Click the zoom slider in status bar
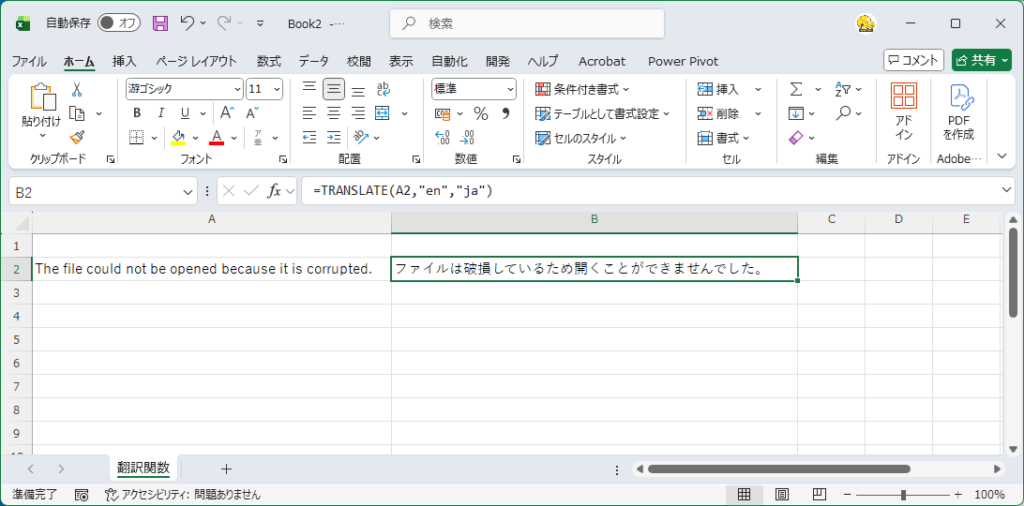The width and height of the screenshot is (1024, 506). [x=903, y=495]
